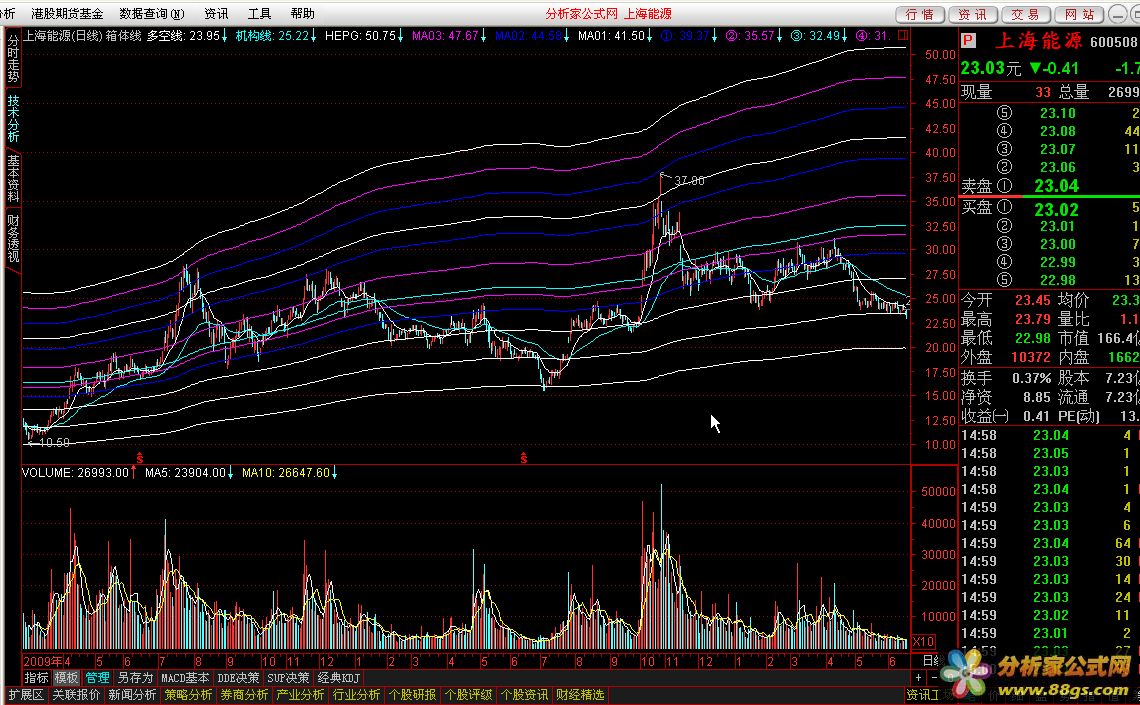Select the 指标 tab below chart
The image size is (1140, 705).
[36, 678]
